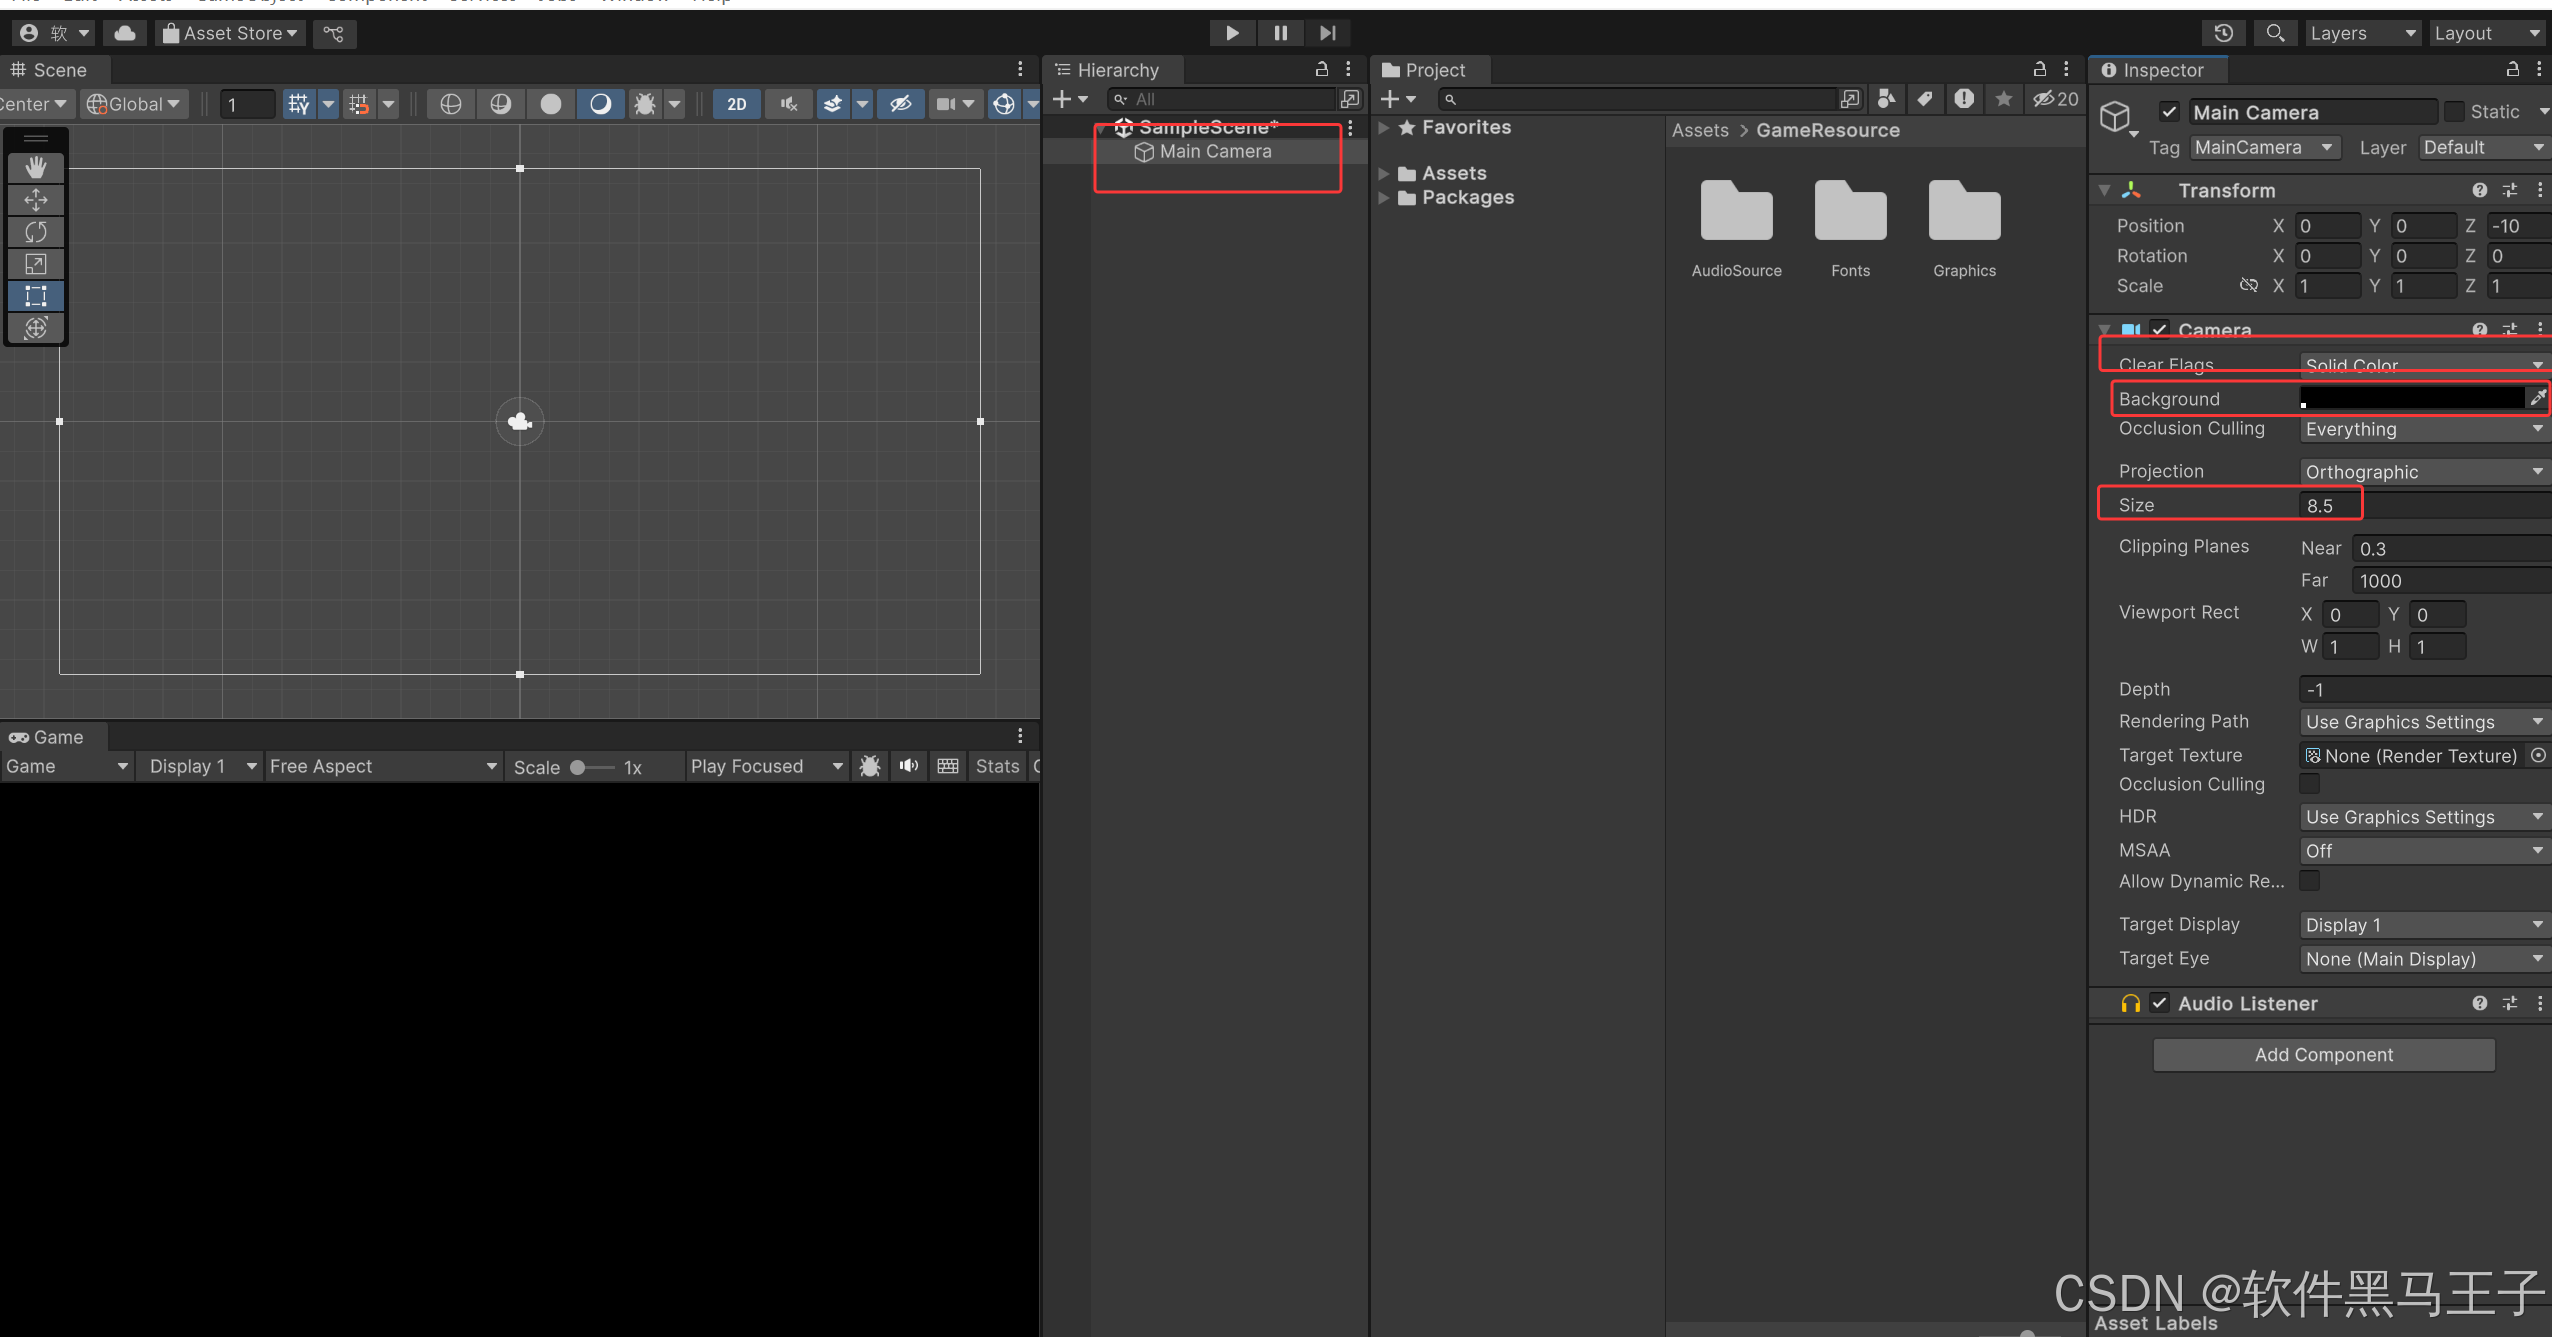
Task: Disable the Audio Listener component checkbox
Action: tap(2160, 1003)
